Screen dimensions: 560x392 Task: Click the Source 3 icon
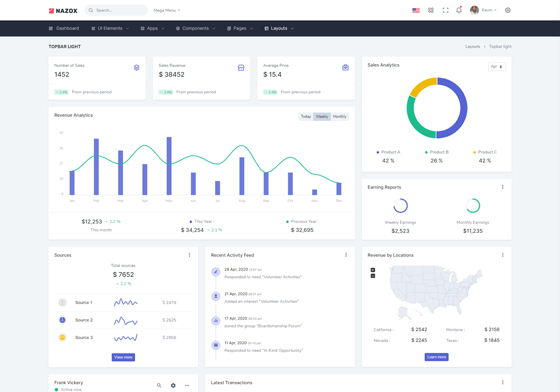tap(62, 337)
